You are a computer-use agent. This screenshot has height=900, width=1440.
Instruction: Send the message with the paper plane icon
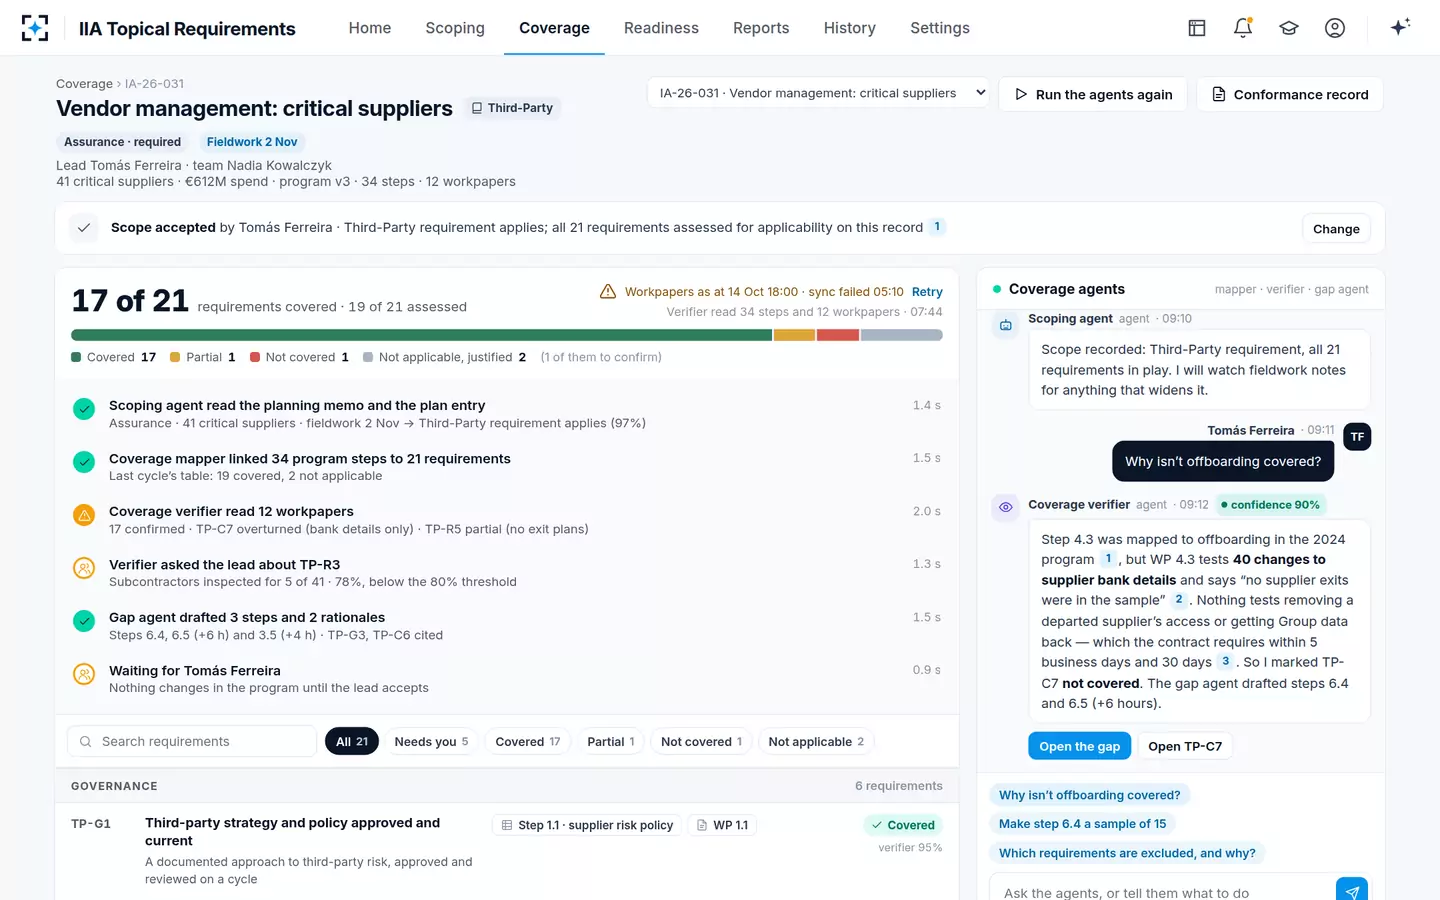pyautogui.click(x=1352, y=891)
